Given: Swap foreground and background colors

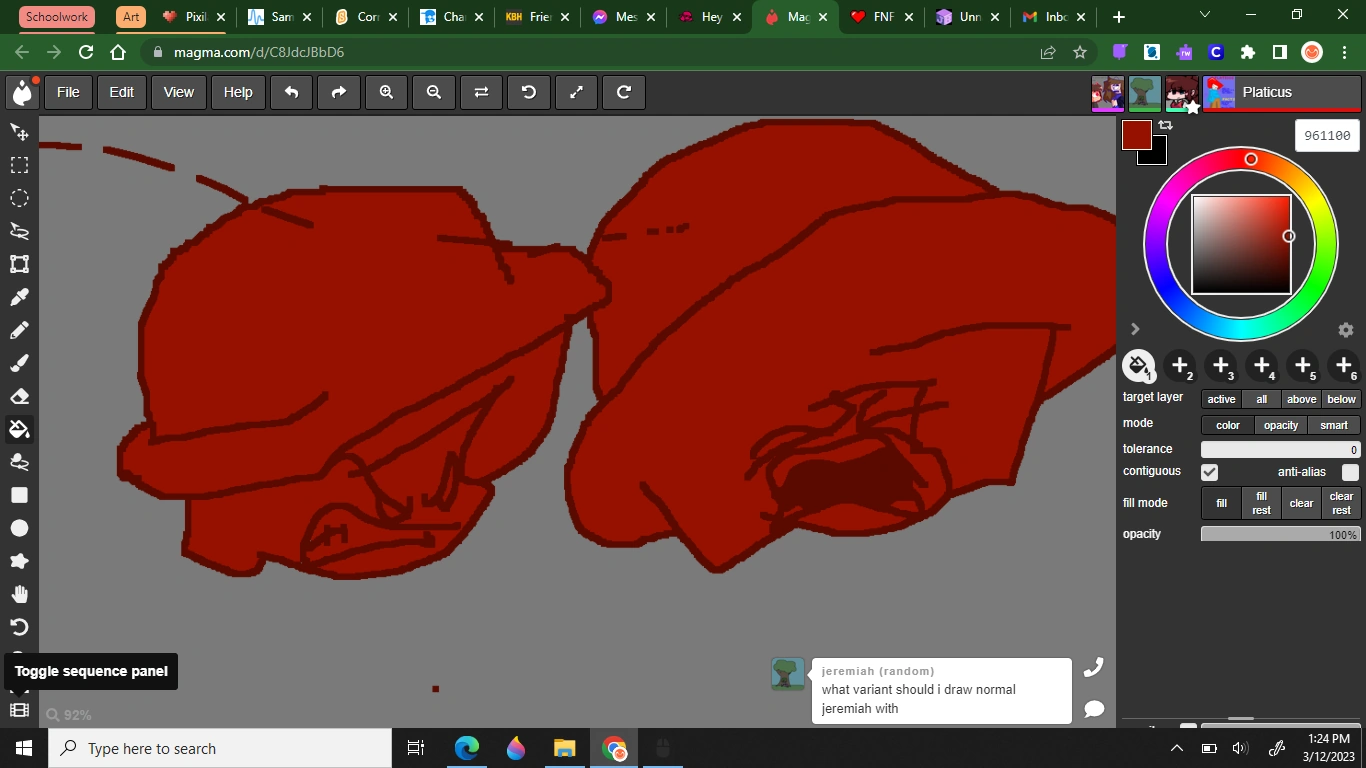Looking at the screenshot, I should click(1166, 125).
